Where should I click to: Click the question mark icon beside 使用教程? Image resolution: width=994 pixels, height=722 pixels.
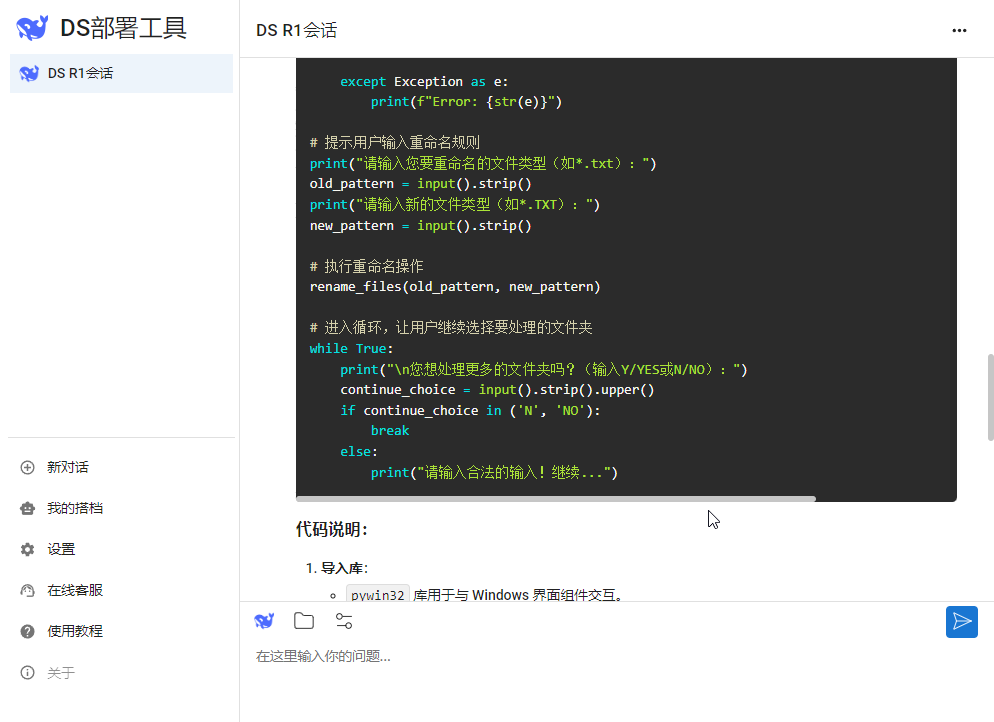(x=27, y=631)
